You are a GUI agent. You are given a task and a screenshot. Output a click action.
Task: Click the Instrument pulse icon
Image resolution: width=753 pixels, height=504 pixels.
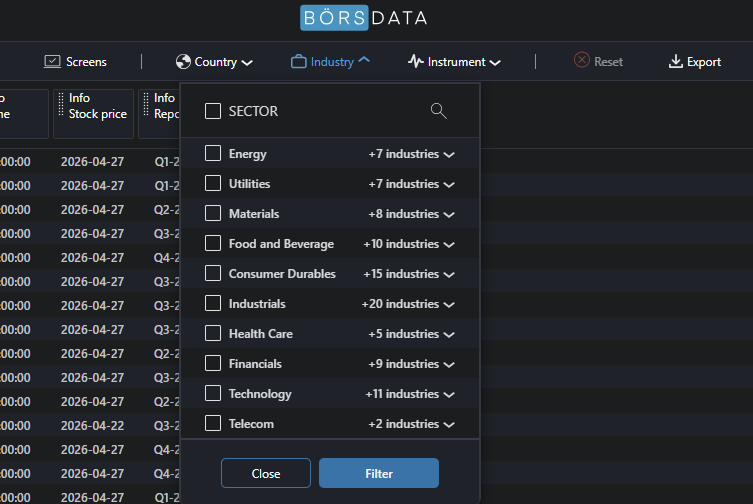(x=415, y=61)
